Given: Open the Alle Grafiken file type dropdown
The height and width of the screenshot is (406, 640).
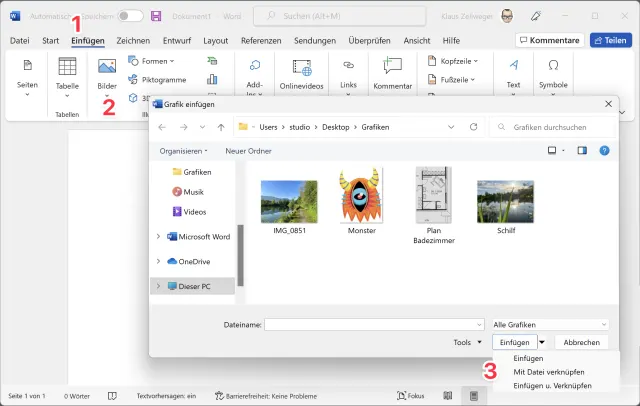Looking at the screenshot, I should tap(550, 324).
